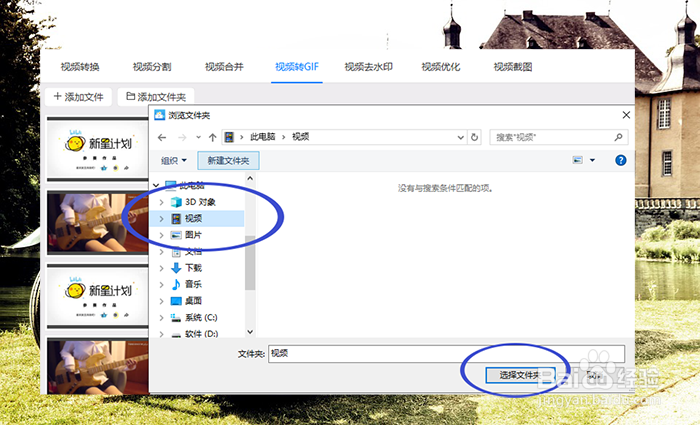Click the tree scrollbar down arrow

(250, 332)
